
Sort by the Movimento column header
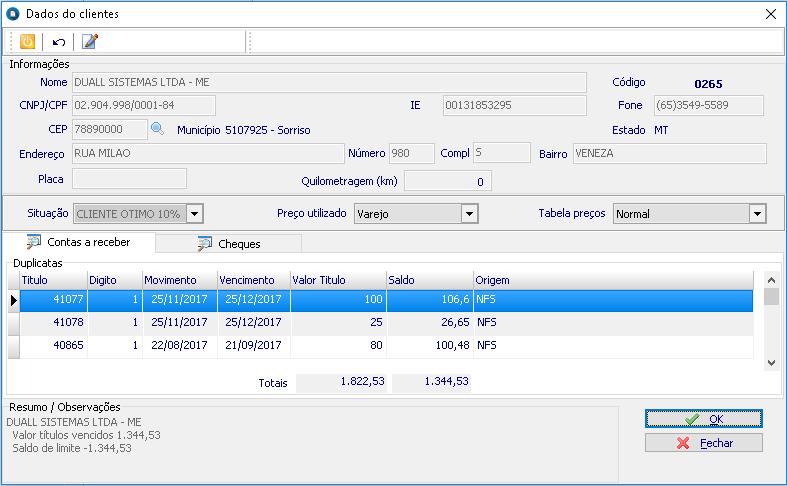click(x=180, y=280)
